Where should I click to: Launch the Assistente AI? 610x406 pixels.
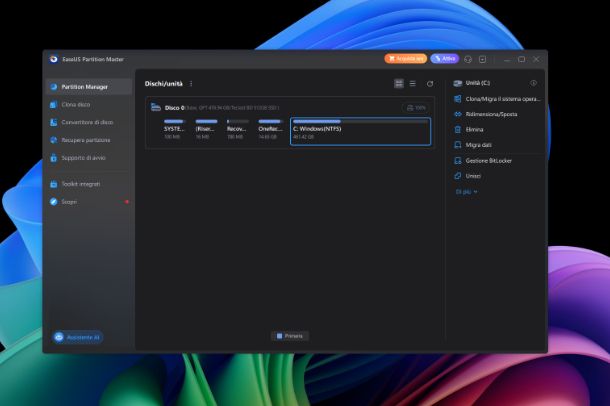pos(78,337)
